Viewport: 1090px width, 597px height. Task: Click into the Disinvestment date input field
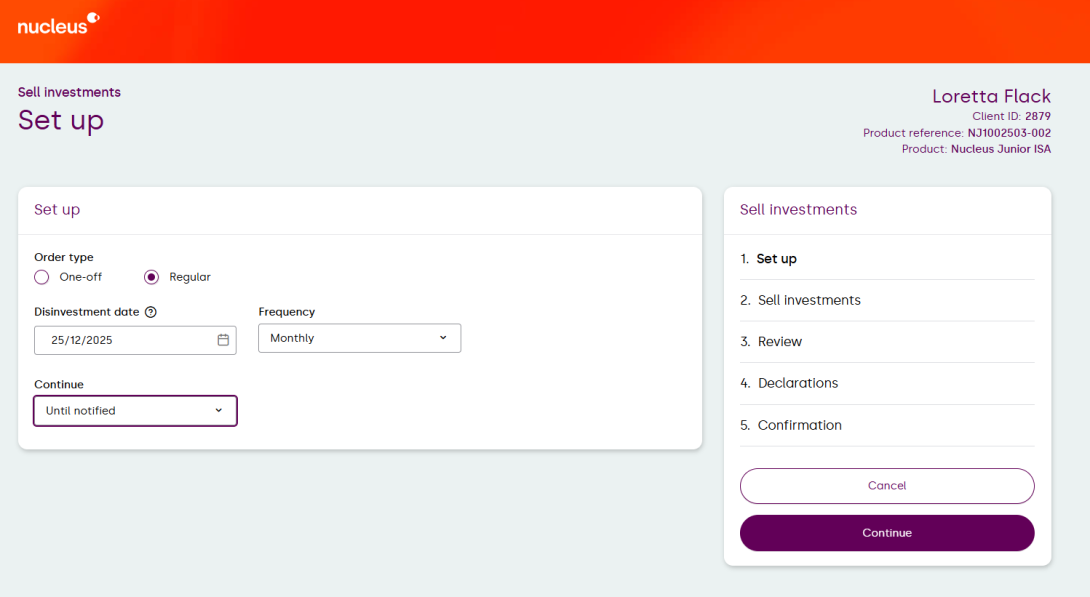point(120,340)
